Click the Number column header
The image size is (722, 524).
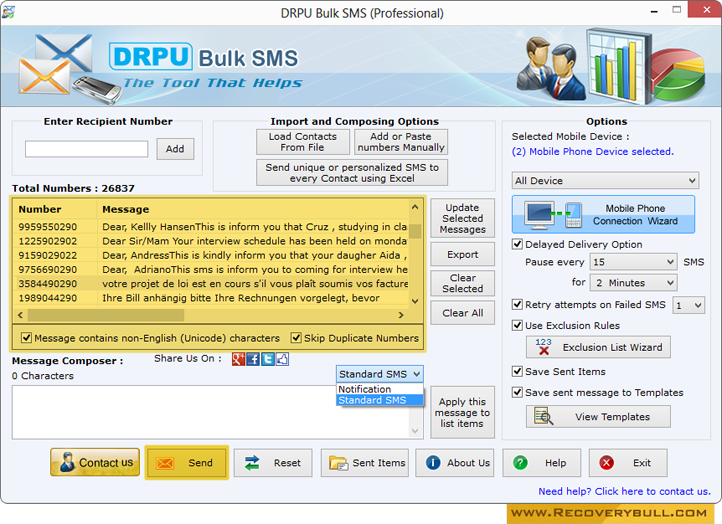(55, 209)
